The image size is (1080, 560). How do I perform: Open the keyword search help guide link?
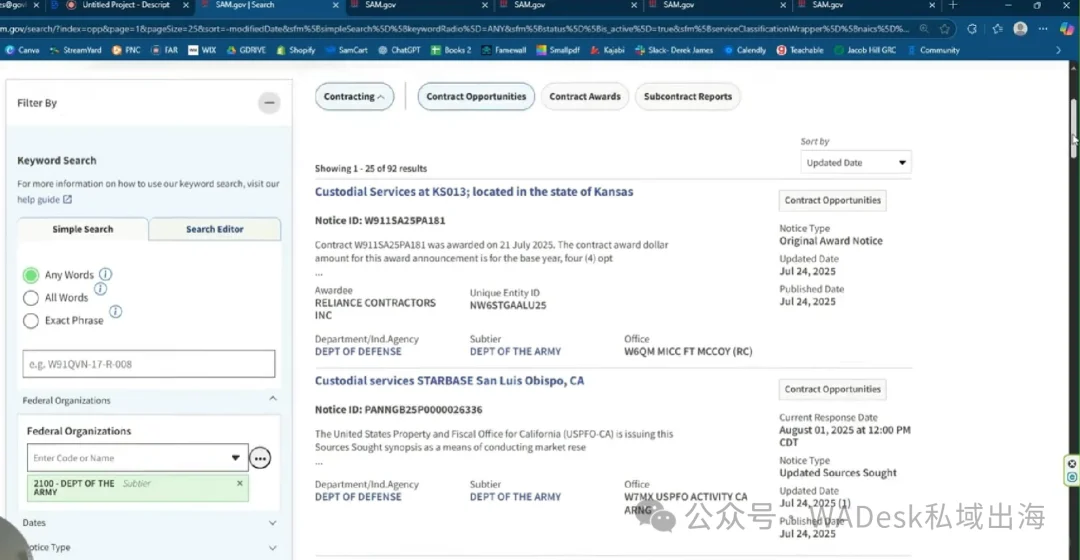(45, 200)
